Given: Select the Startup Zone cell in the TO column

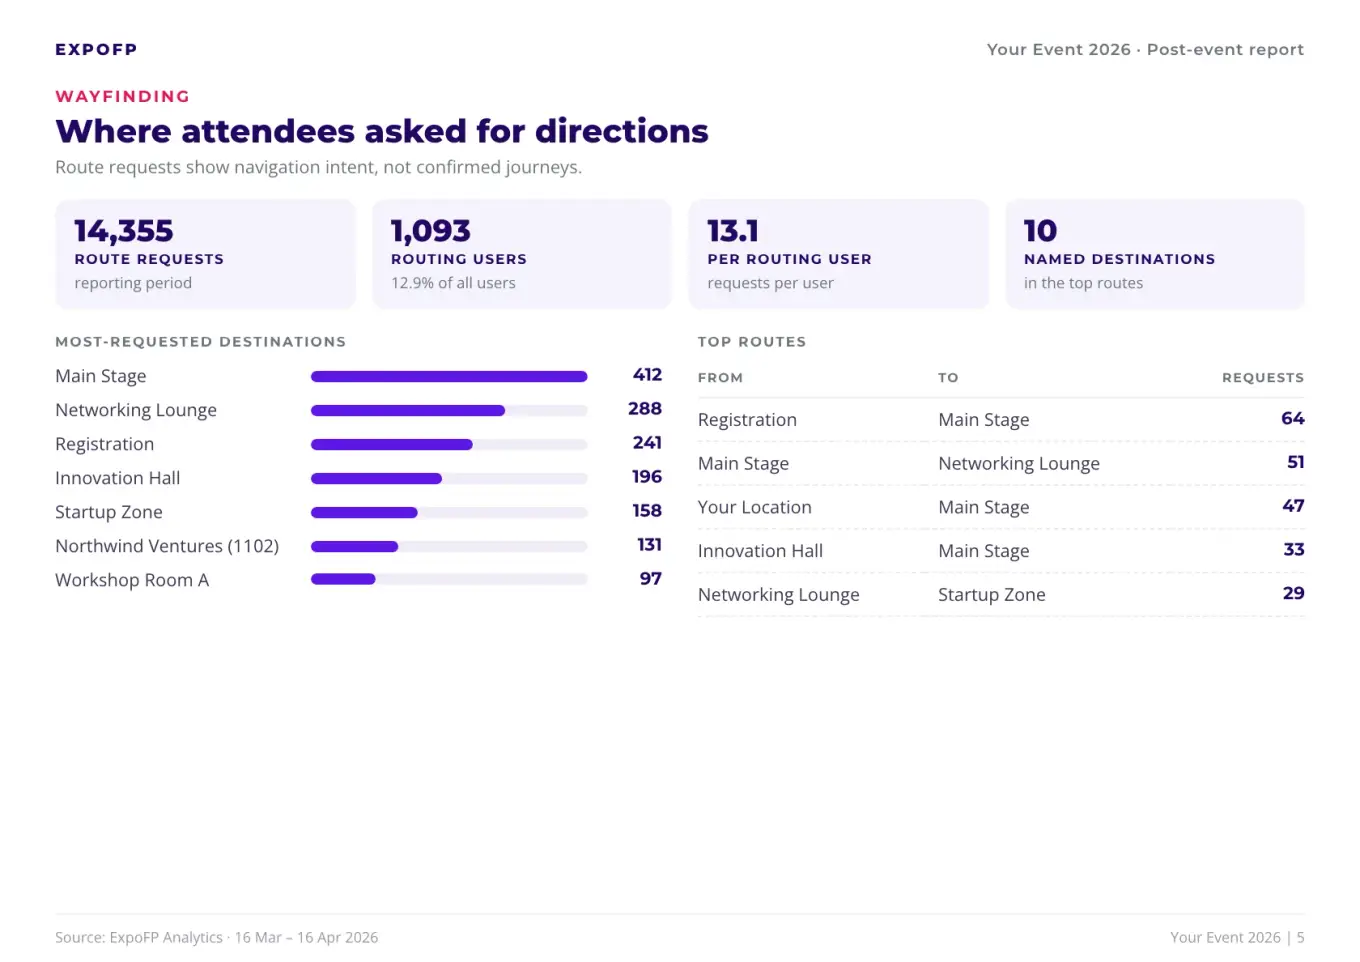Looking at the screenshot, I should point(992,595).
